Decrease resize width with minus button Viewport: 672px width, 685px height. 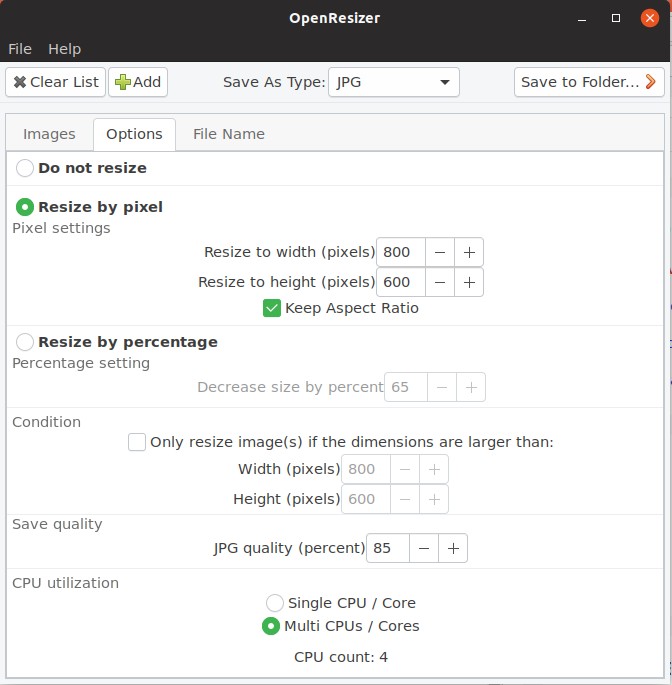click(x=440, y=252)
